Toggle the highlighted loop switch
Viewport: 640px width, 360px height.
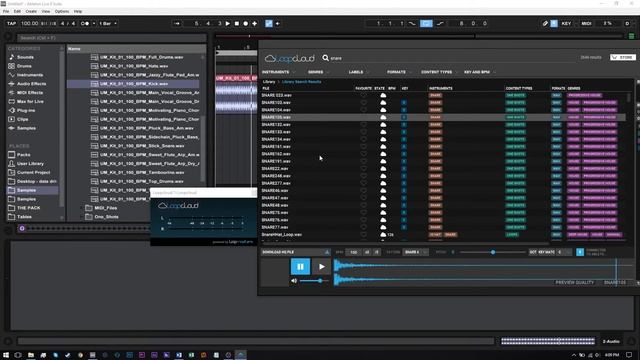(x=426, y=24)
